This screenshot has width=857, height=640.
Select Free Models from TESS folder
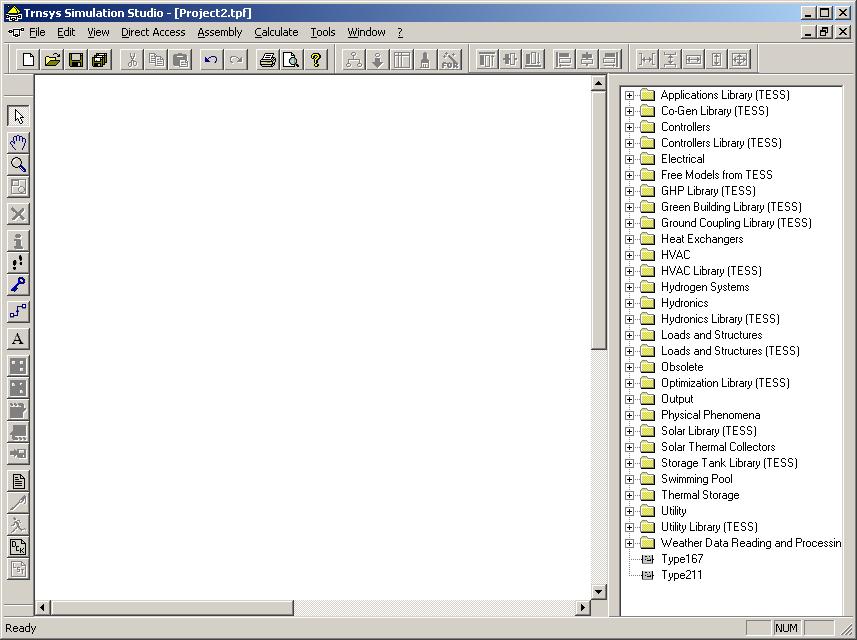pos(717,175)
